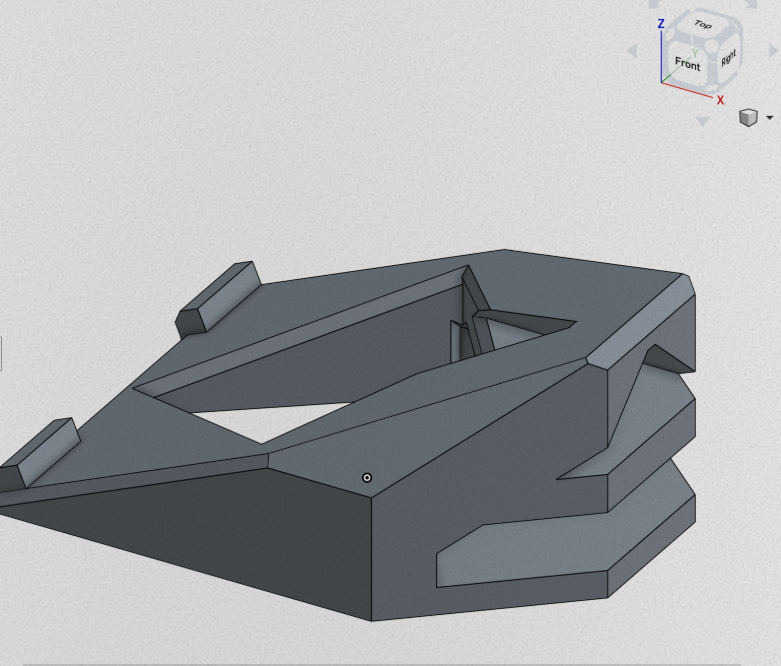781x666 pixels.
Task: Select the Top face of view cube
Action: point(703,24)
